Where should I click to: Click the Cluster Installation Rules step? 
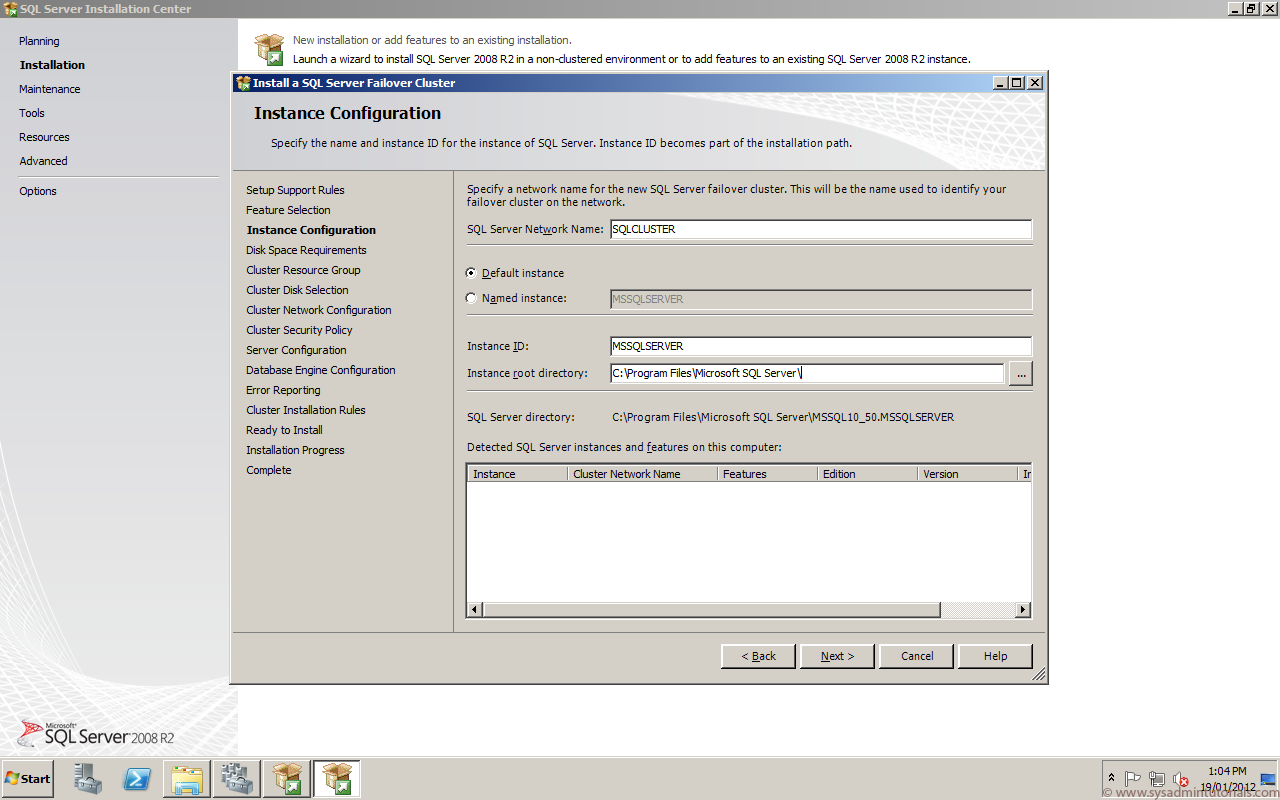[306, 410]
